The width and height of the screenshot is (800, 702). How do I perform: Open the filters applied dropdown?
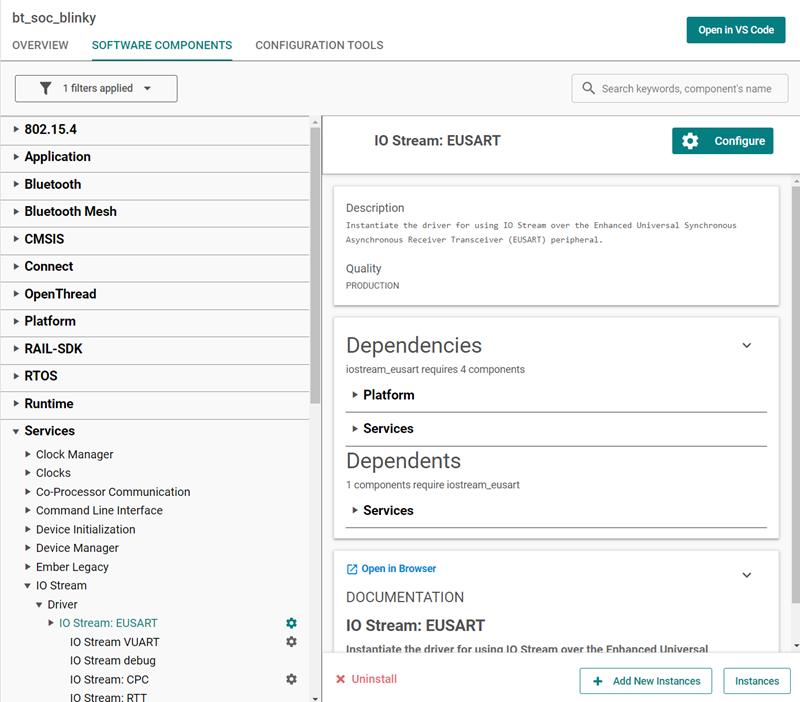tap(96, 88)
